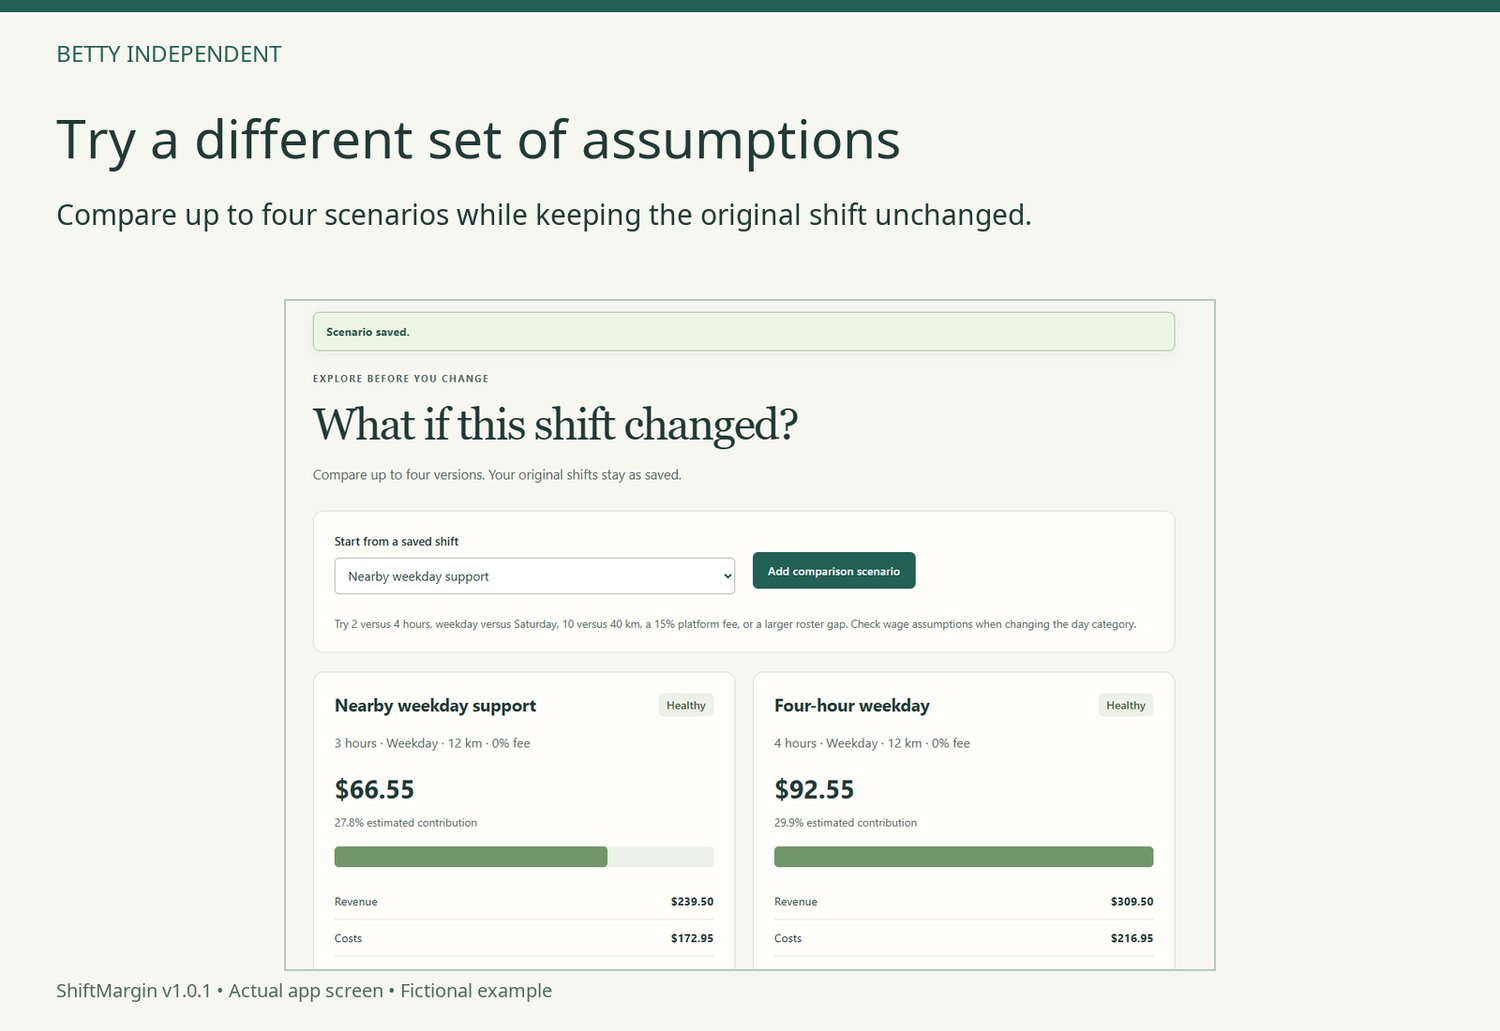Screen dimensions: 1500x1031
Task: Click Add comparison scenario button
Action: pyautogui.click(x=834, y=571)
